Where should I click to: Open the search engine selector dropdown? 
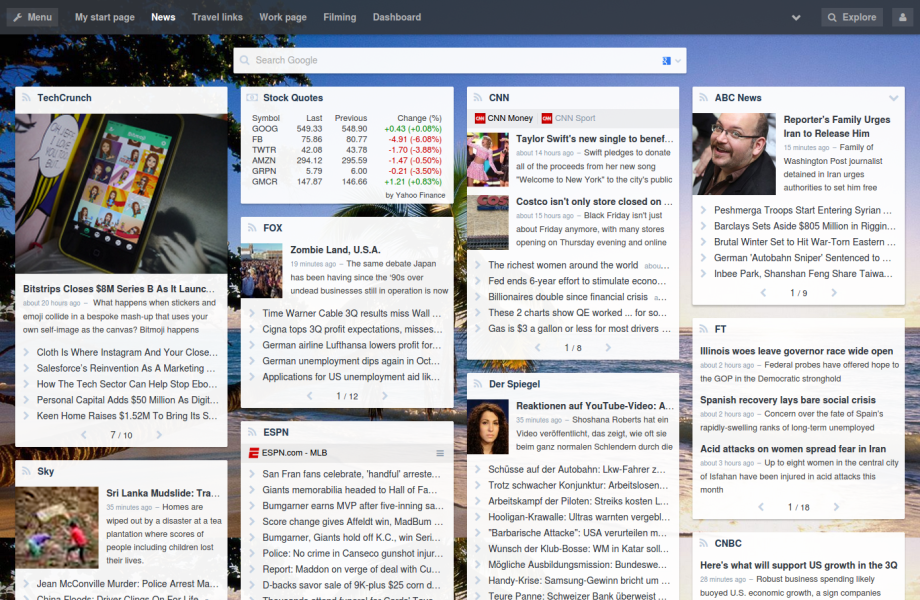672,60
